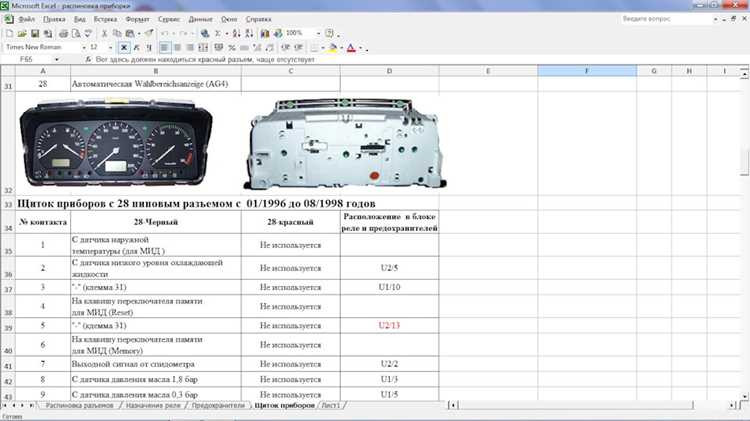Click cell with red U2/13 text

point(389,326)
